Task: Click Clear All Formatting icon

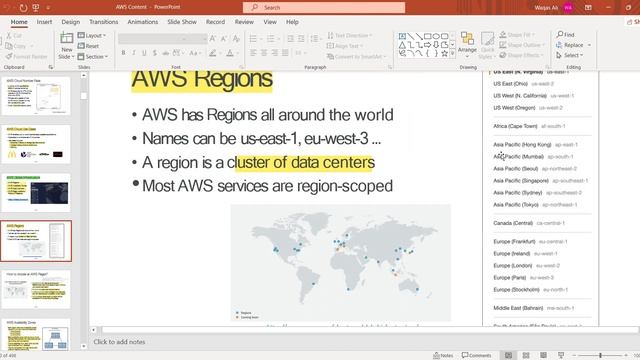Action: click(236, 39)
